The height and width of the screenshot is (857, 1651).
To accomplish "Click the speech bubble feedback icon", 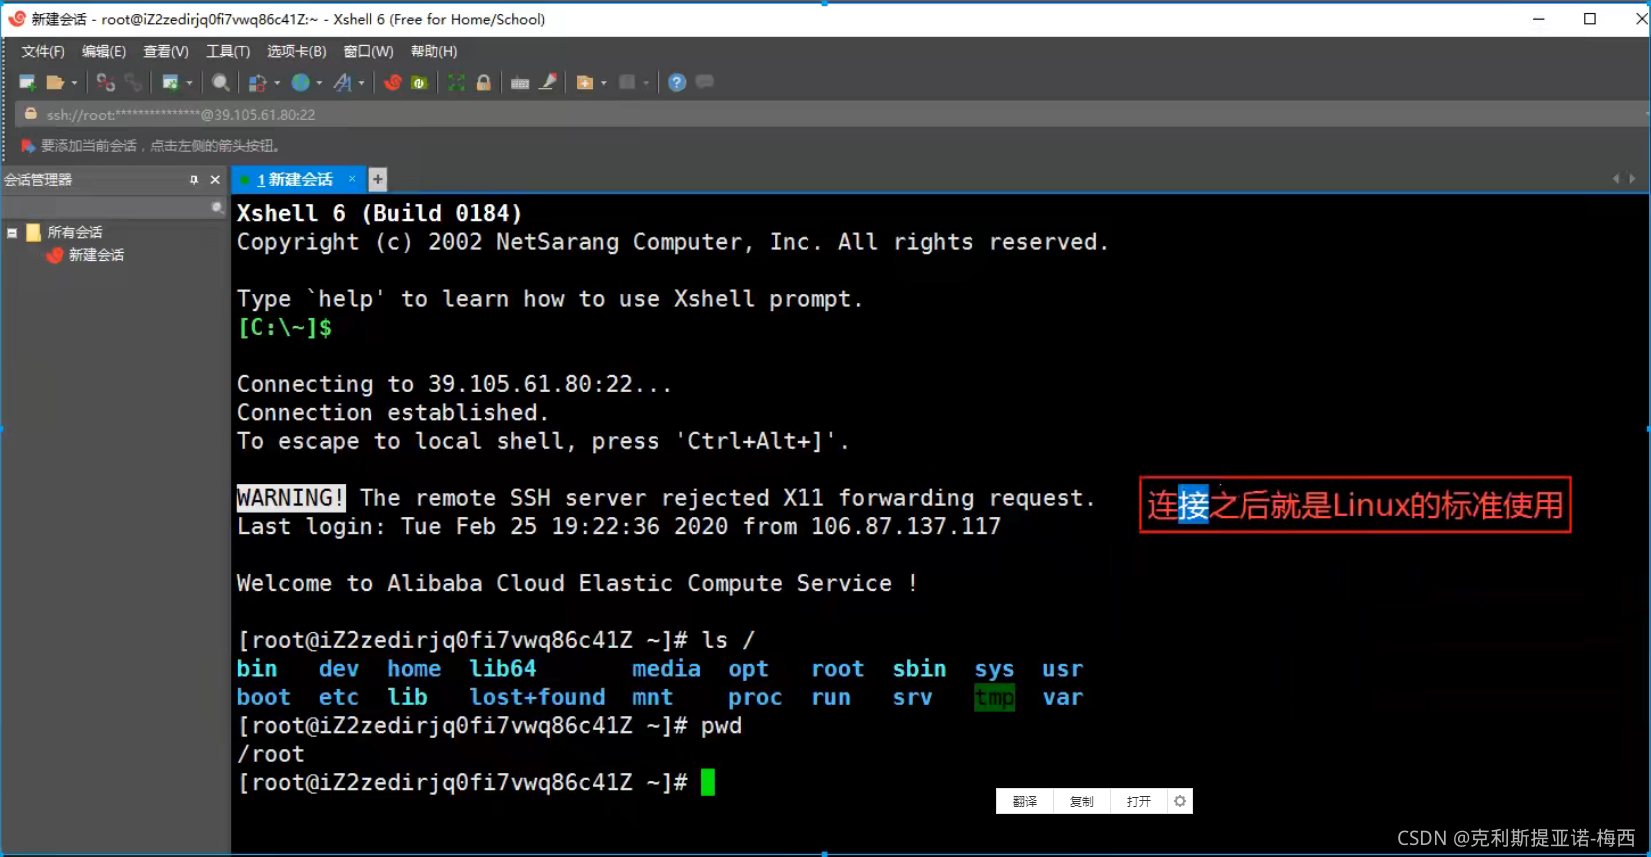I will point(705,82).
